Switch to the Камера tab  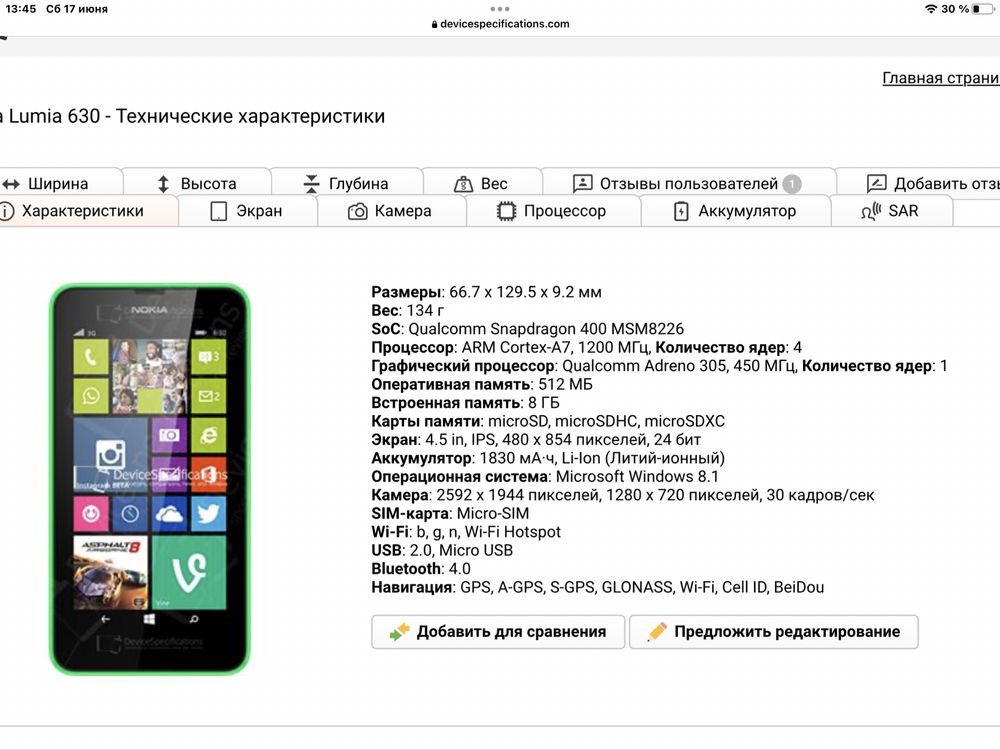(391, 211)
